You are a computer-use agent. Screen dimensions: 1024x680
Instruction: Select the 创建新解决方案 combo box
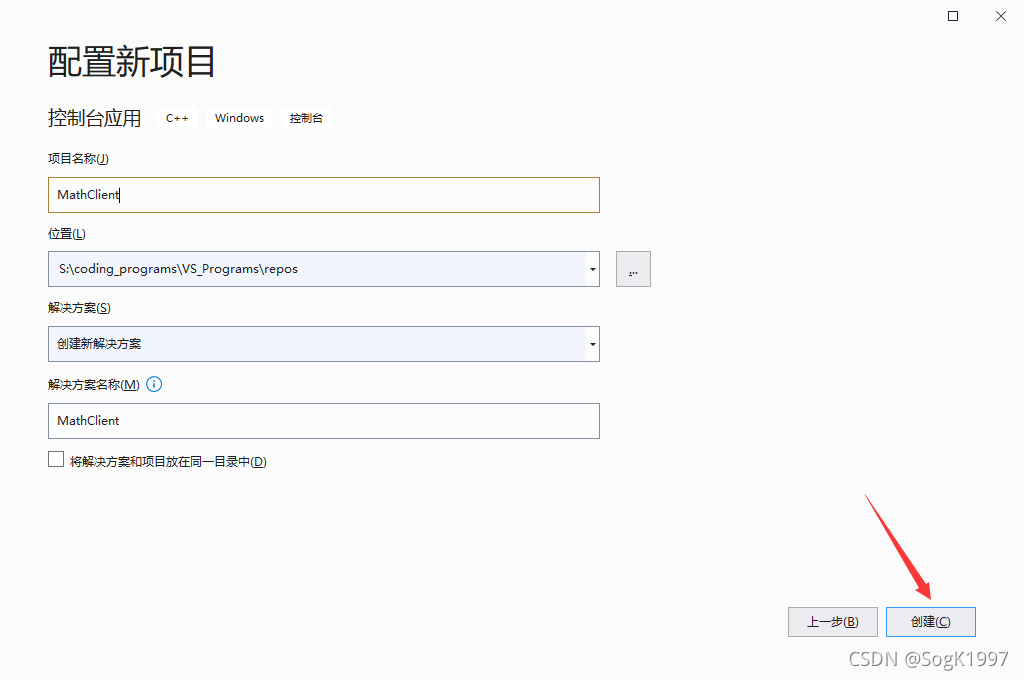[x=324, y=344]
